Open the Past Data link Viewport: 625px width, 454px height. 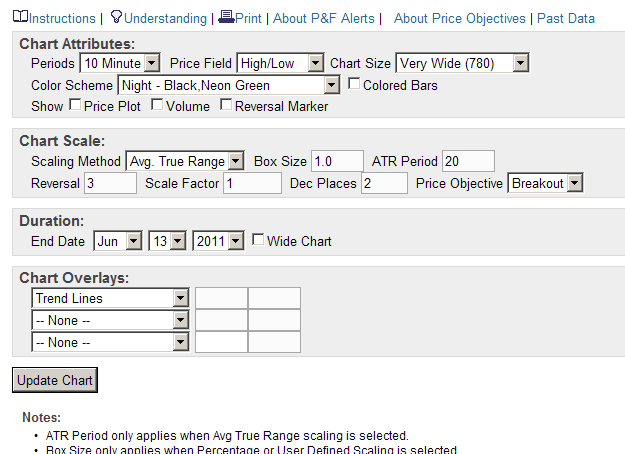point(566,18)
